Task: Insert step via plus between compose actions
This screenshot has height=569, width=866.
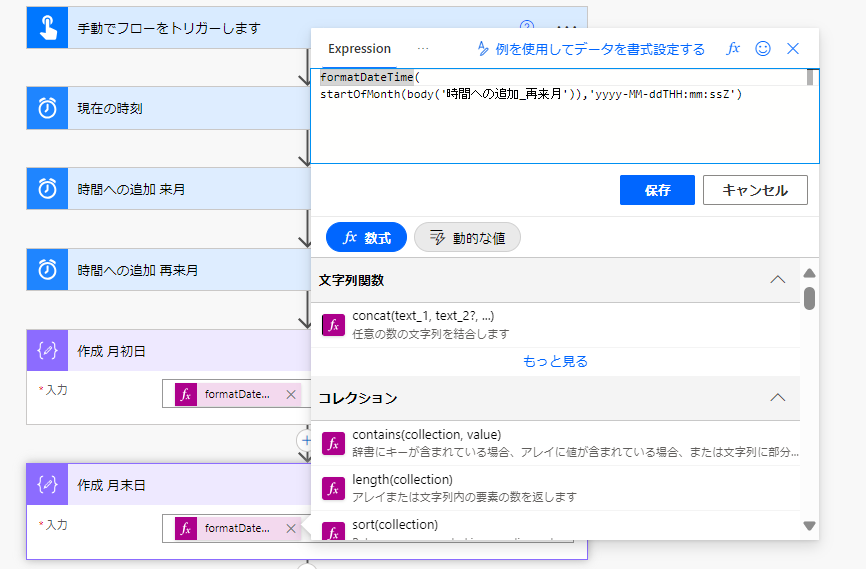Action: 305,440
